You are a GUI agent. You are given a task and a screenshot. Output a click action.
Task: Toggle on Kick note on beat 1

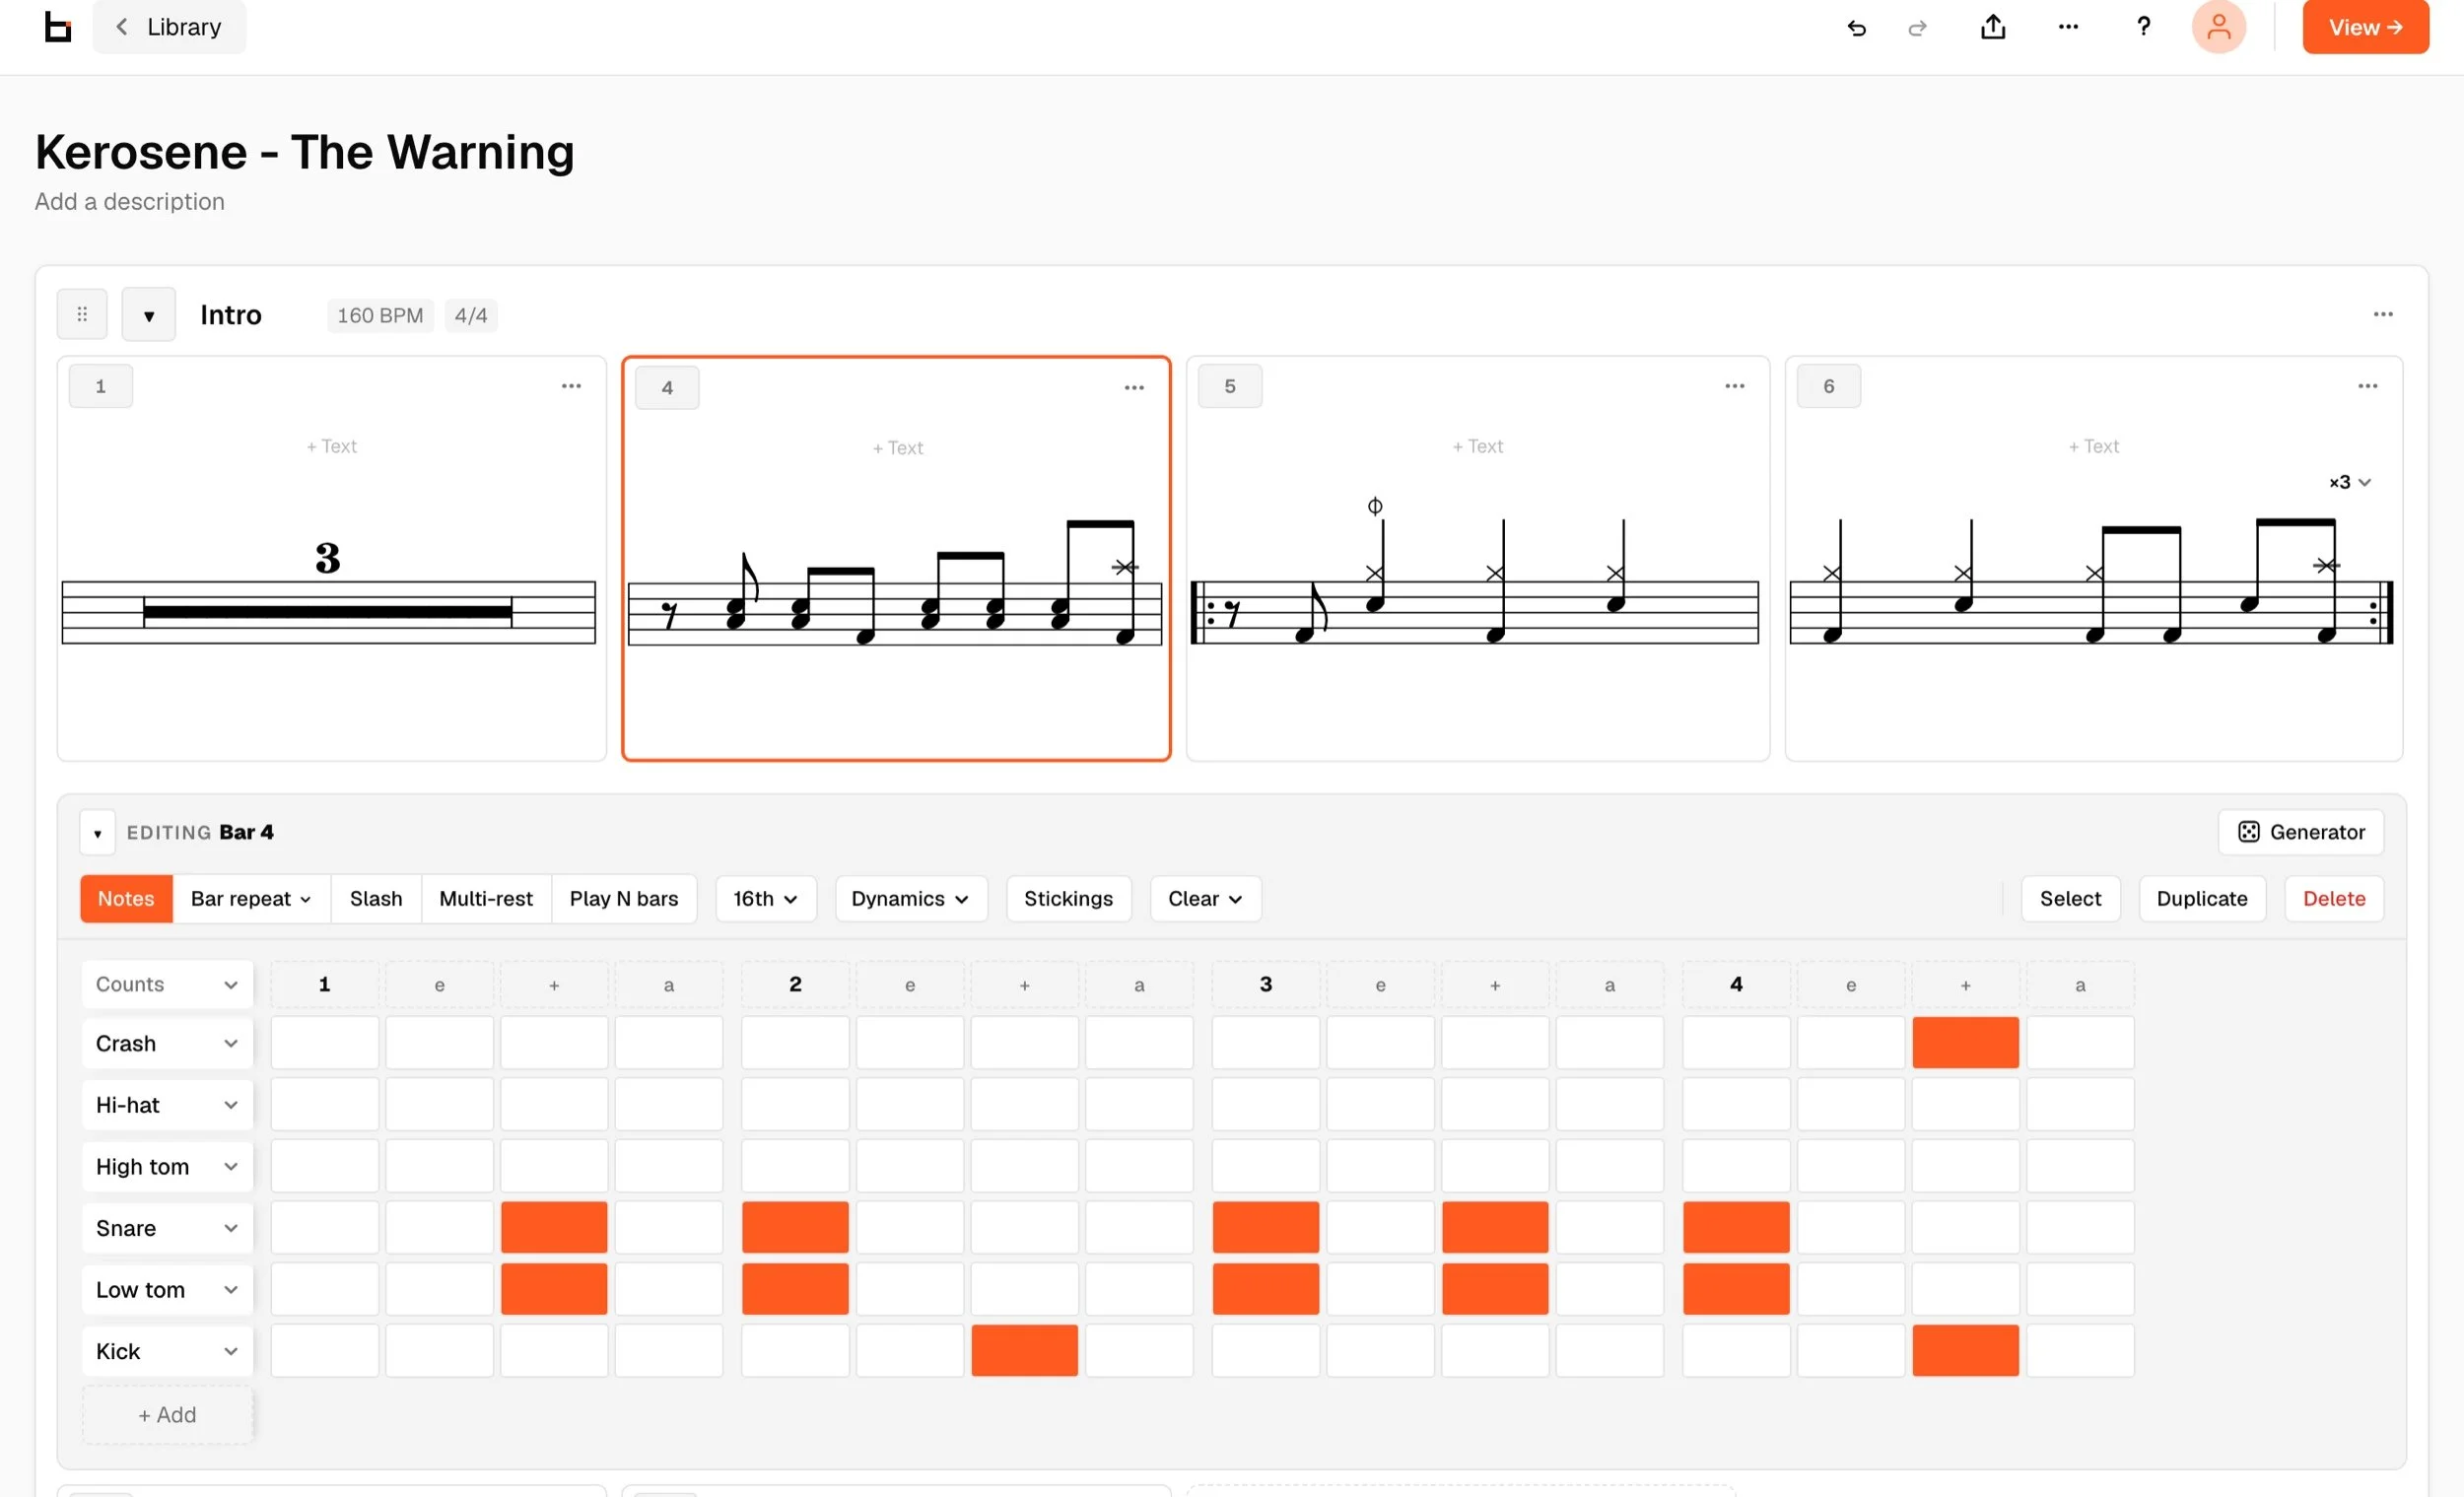tap(324, 1351)
